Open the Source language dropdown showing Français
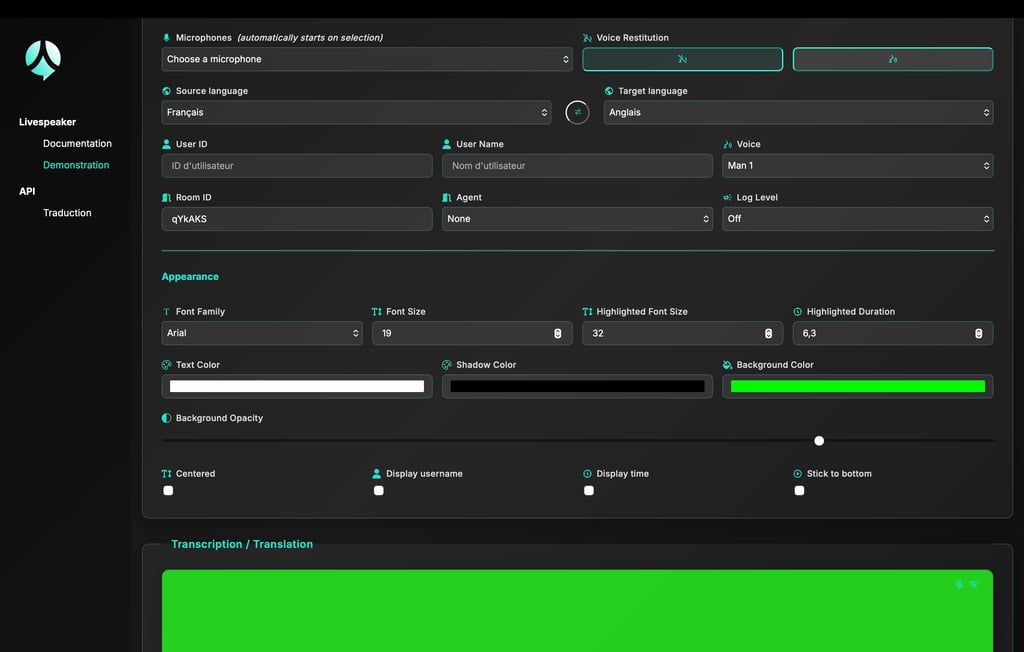Image resolution: width=1024 pixels, height=652 pixels. [356, 112]
